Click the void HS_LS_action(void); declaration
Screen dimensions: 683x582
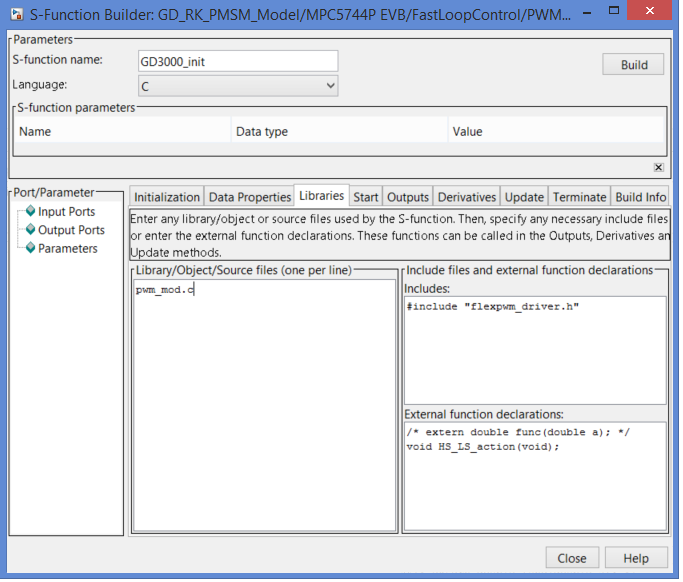[482, 447]
